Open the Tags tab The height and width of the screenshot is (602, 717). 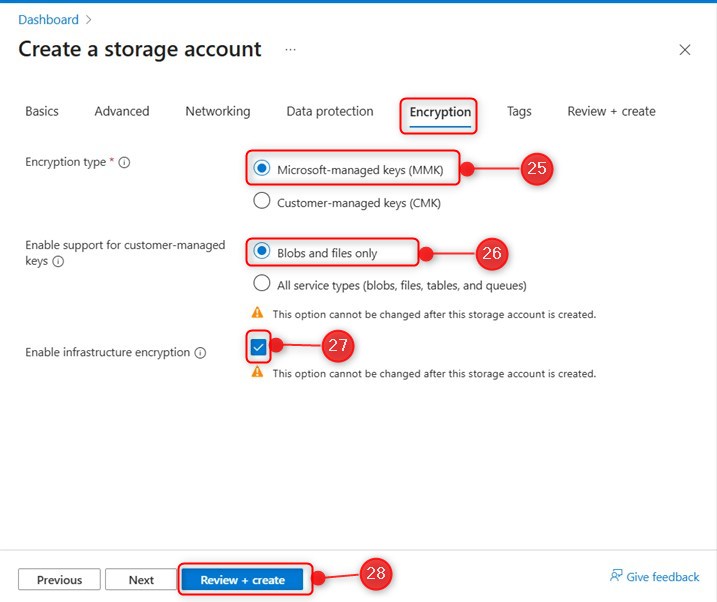pos(519,111)
